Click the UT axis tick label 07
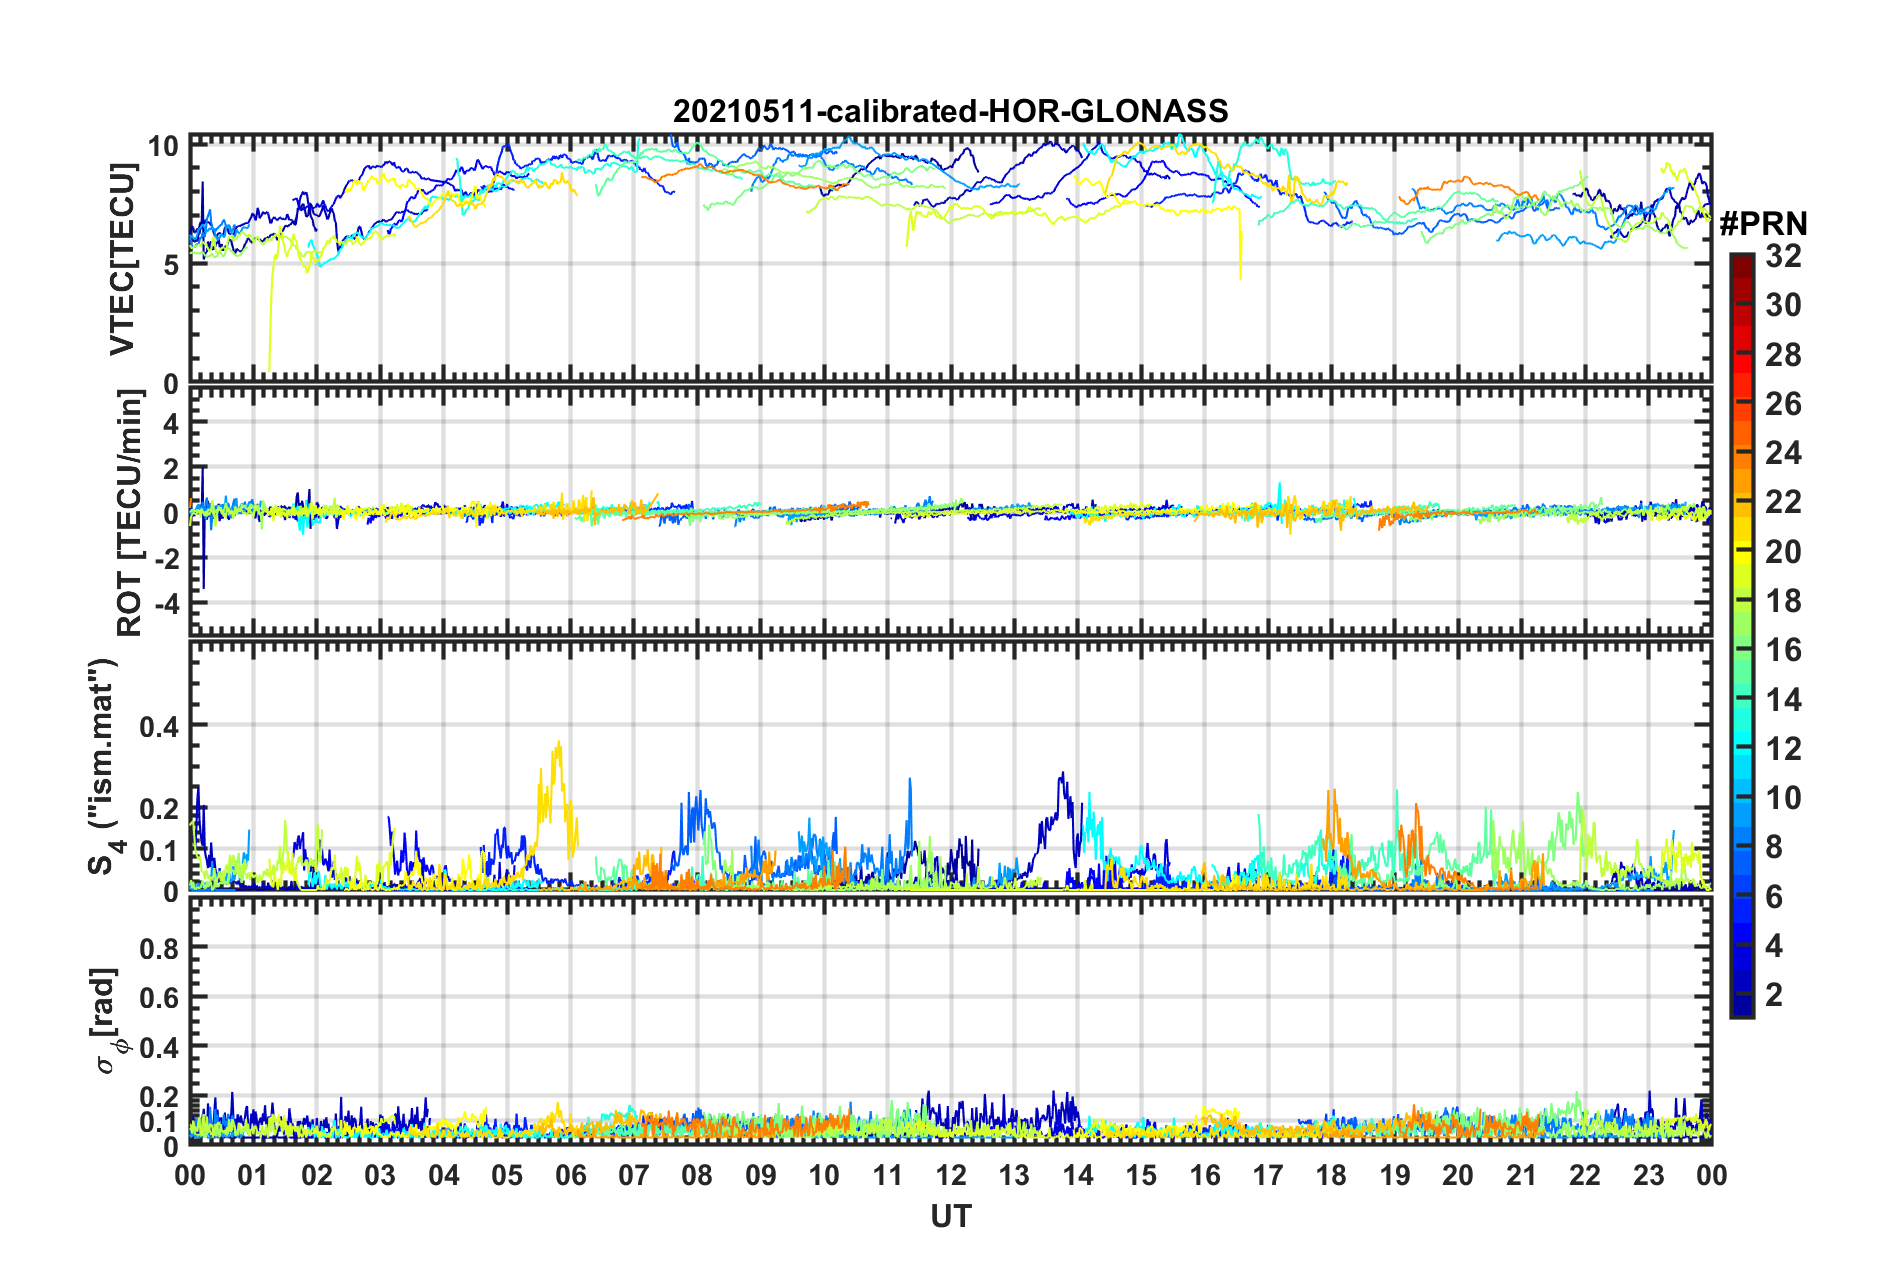The image size is (1902, 1272). tap(634, 1175)
